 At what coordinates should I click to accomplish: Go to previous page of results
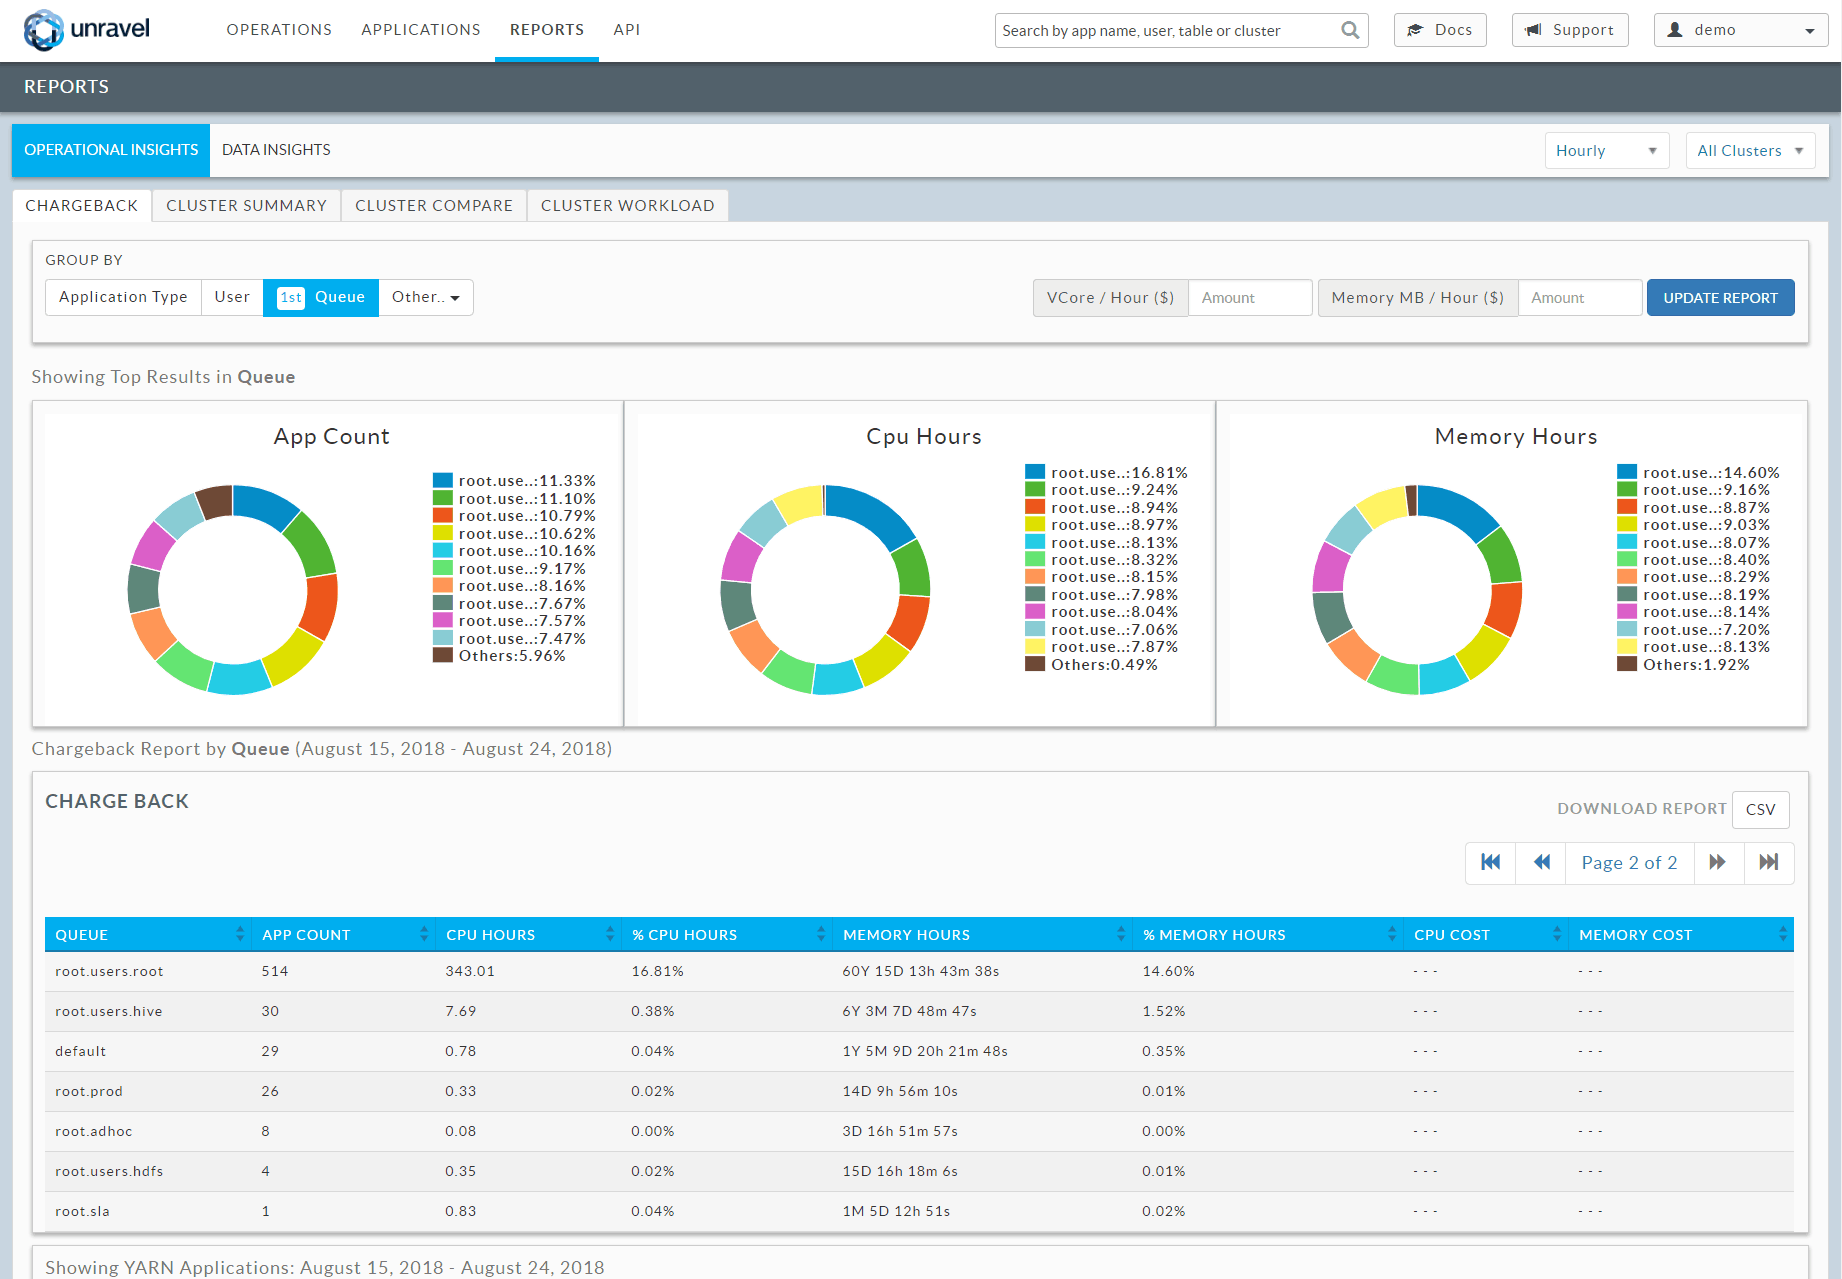(x=1541, y=862)
